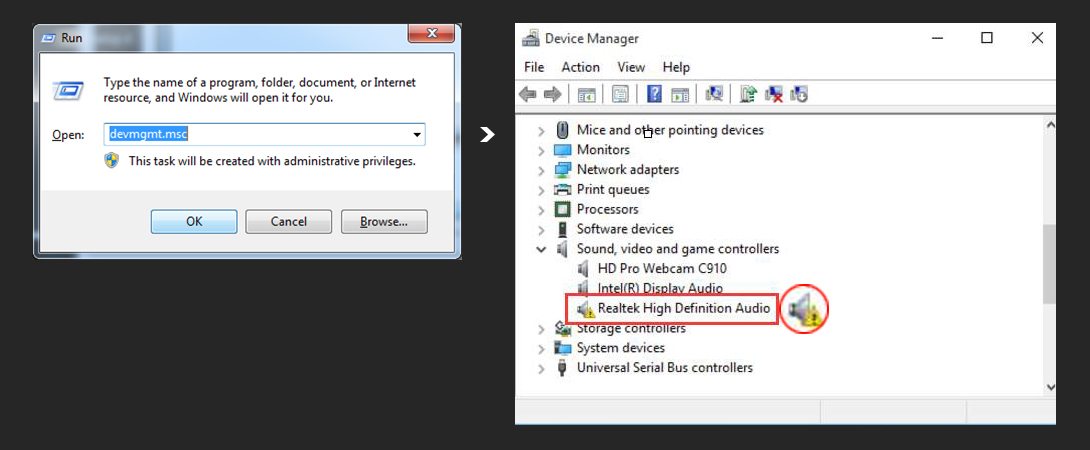Click the Device Manager vertical scrollbar thumb
This screenshot has width=1090, height=450.
[1050, 264]
